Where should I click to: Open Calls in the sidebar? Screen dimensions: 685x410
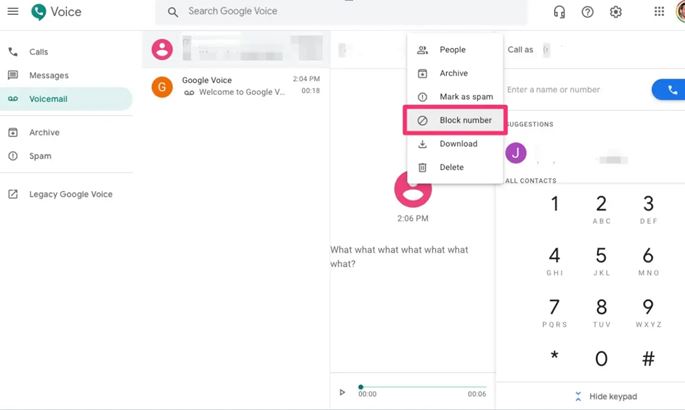[66, 52]
